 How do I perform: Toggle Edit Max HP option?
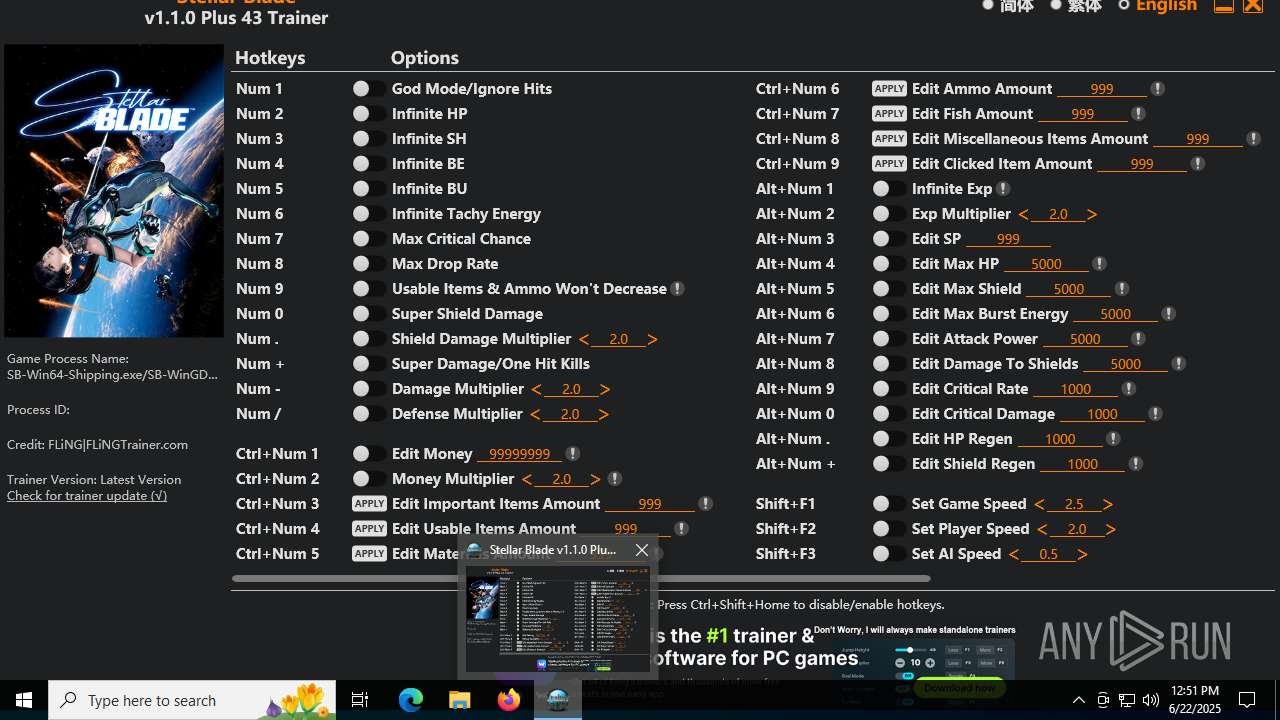(888, 264)
